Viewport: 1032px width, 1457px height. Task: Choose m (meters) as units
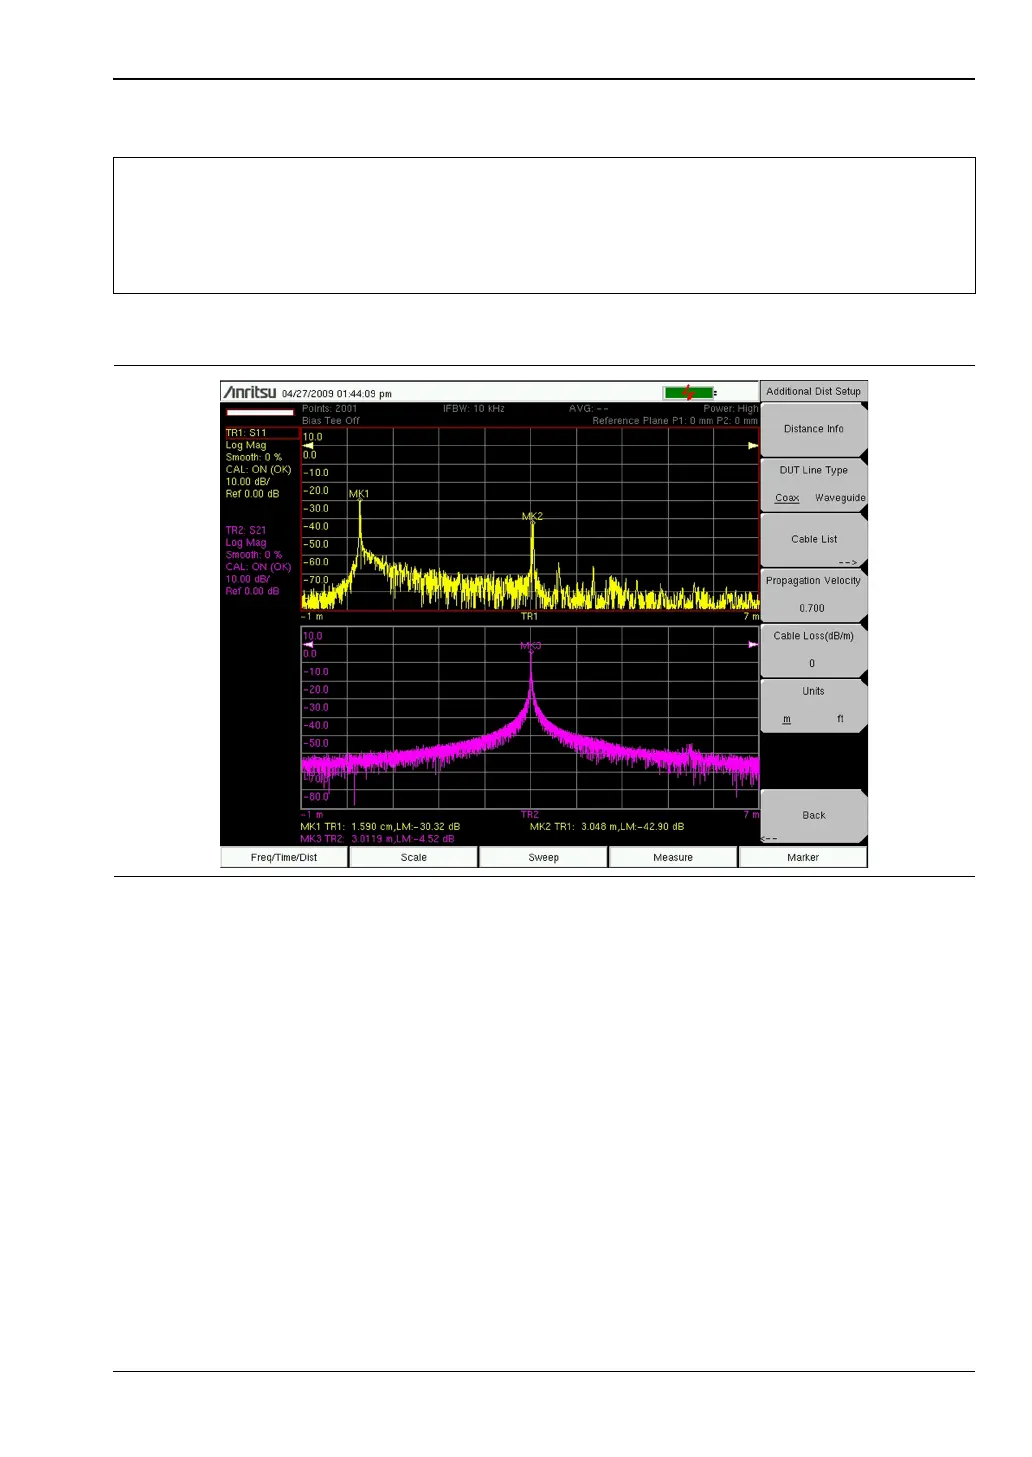tap(787, 719)
